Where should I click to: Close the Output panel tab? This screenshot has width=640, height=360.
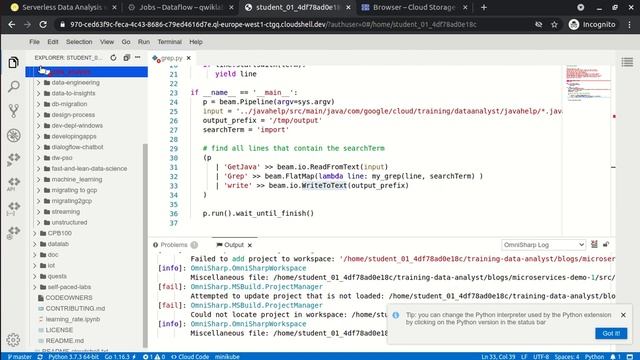pos(249,245)
